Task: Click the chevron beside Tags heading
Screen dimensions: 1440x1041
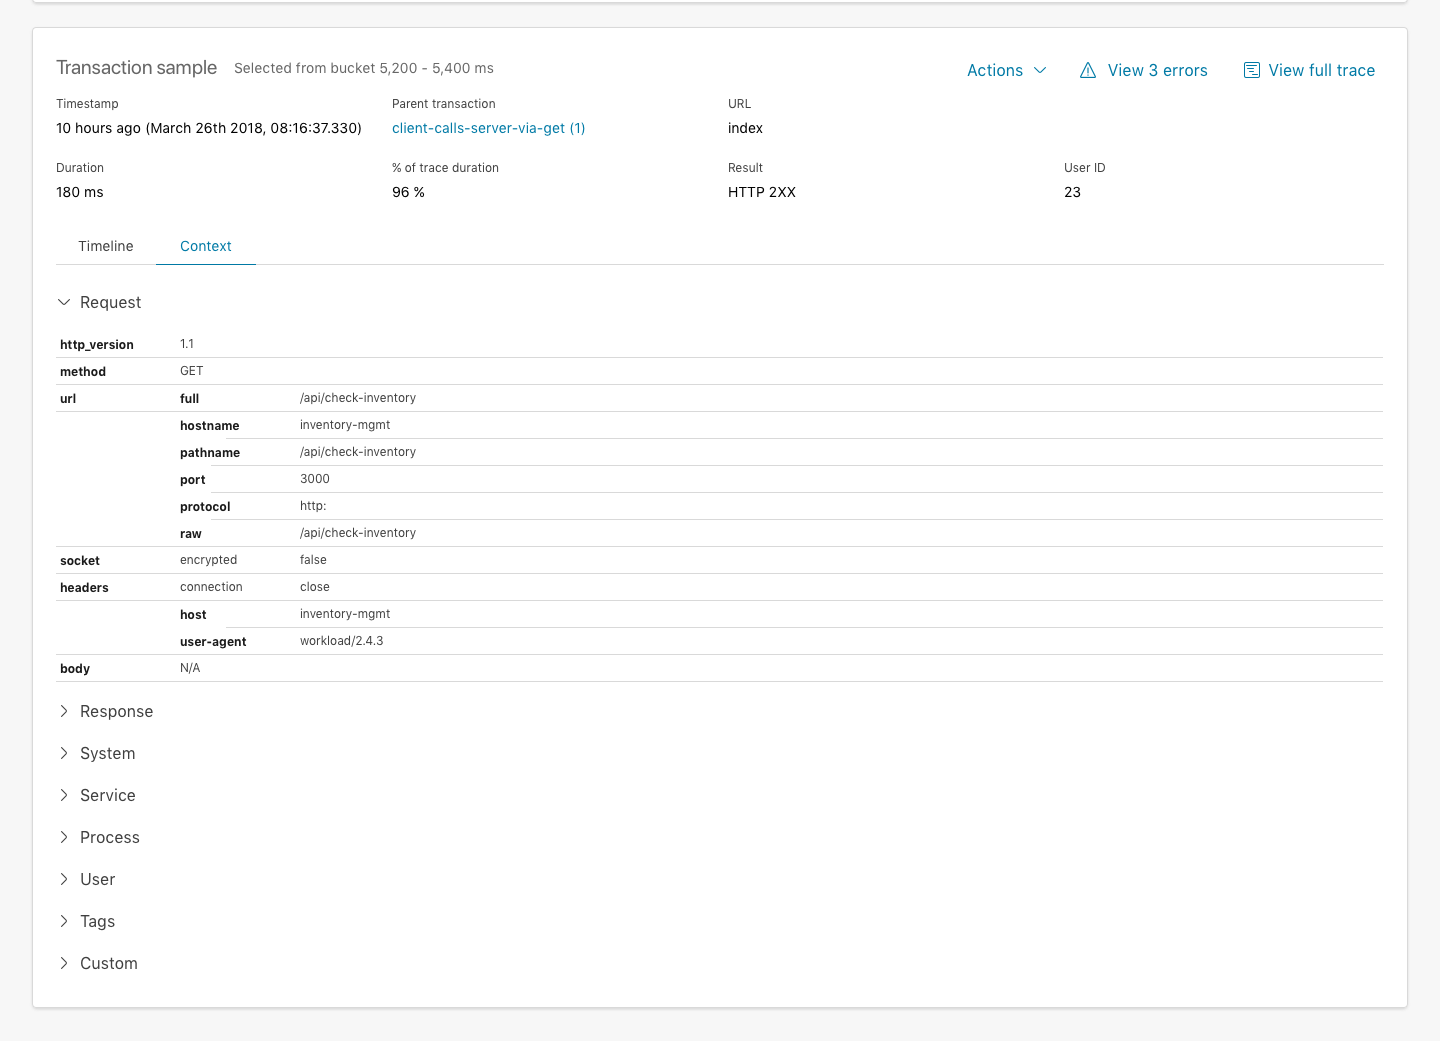Action: [x=64, y=921]
